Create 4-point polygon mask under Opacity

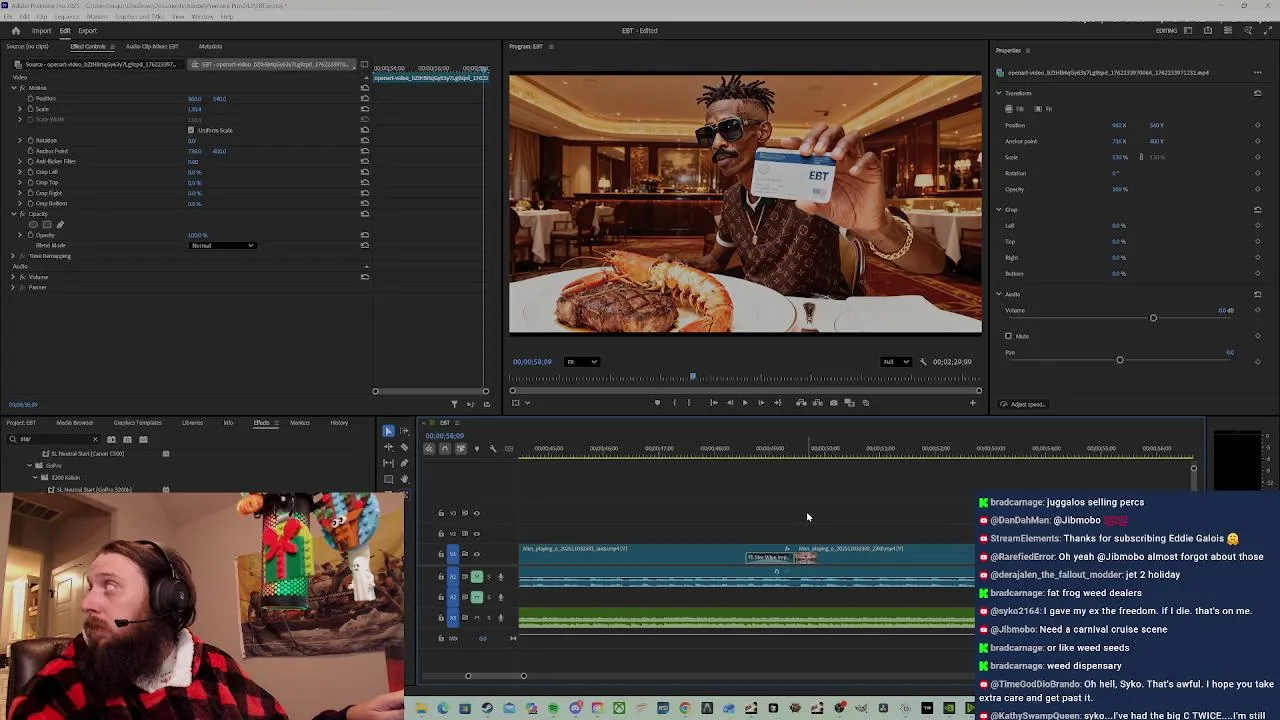click(46, 224)
